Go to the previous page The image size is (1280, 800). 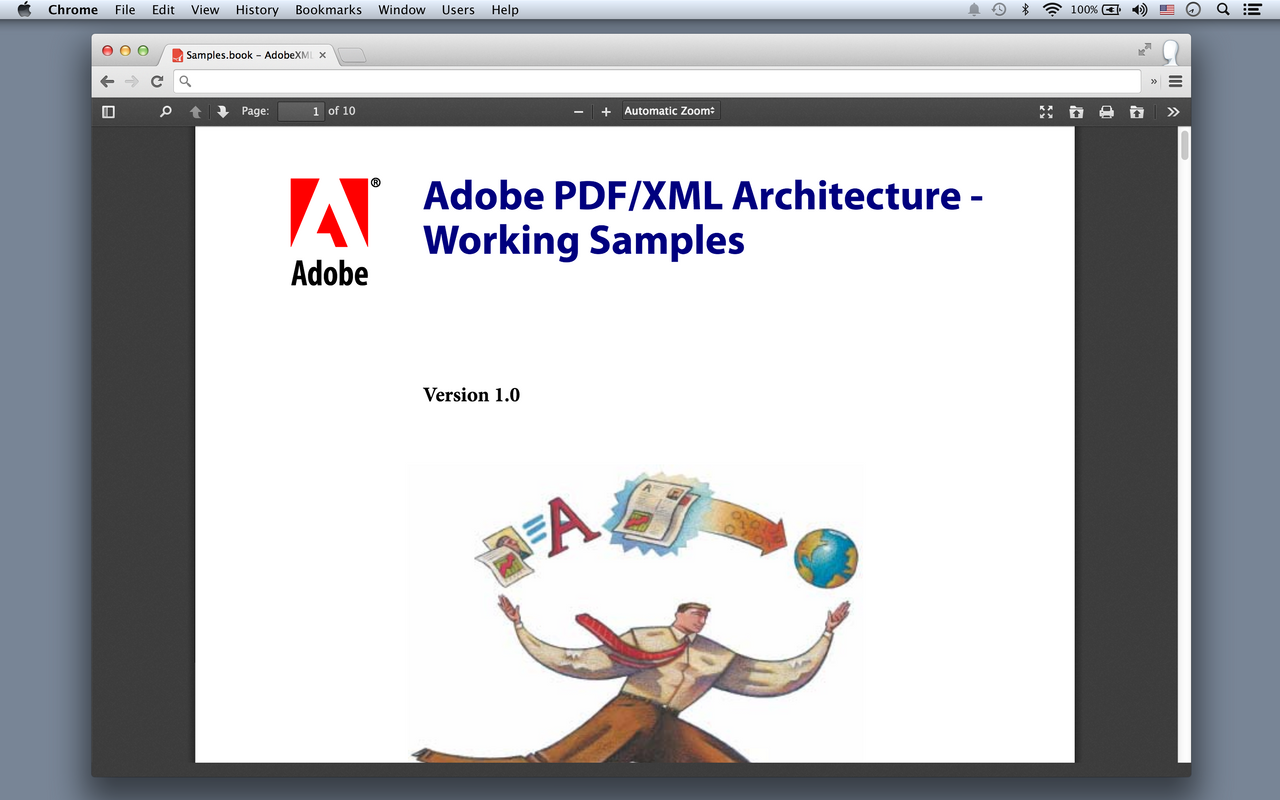click(x=195, y=111)
